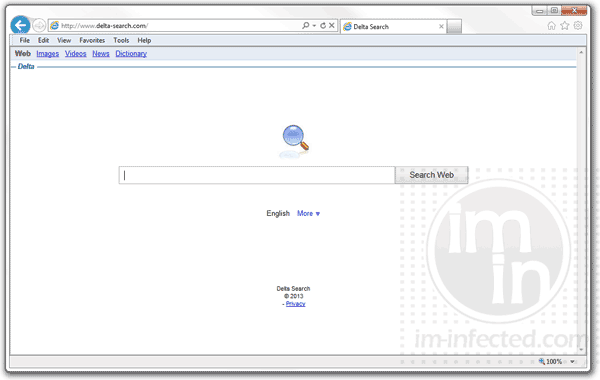Click the Search Web button
The image size is (600, 380).
pos(432,175)
